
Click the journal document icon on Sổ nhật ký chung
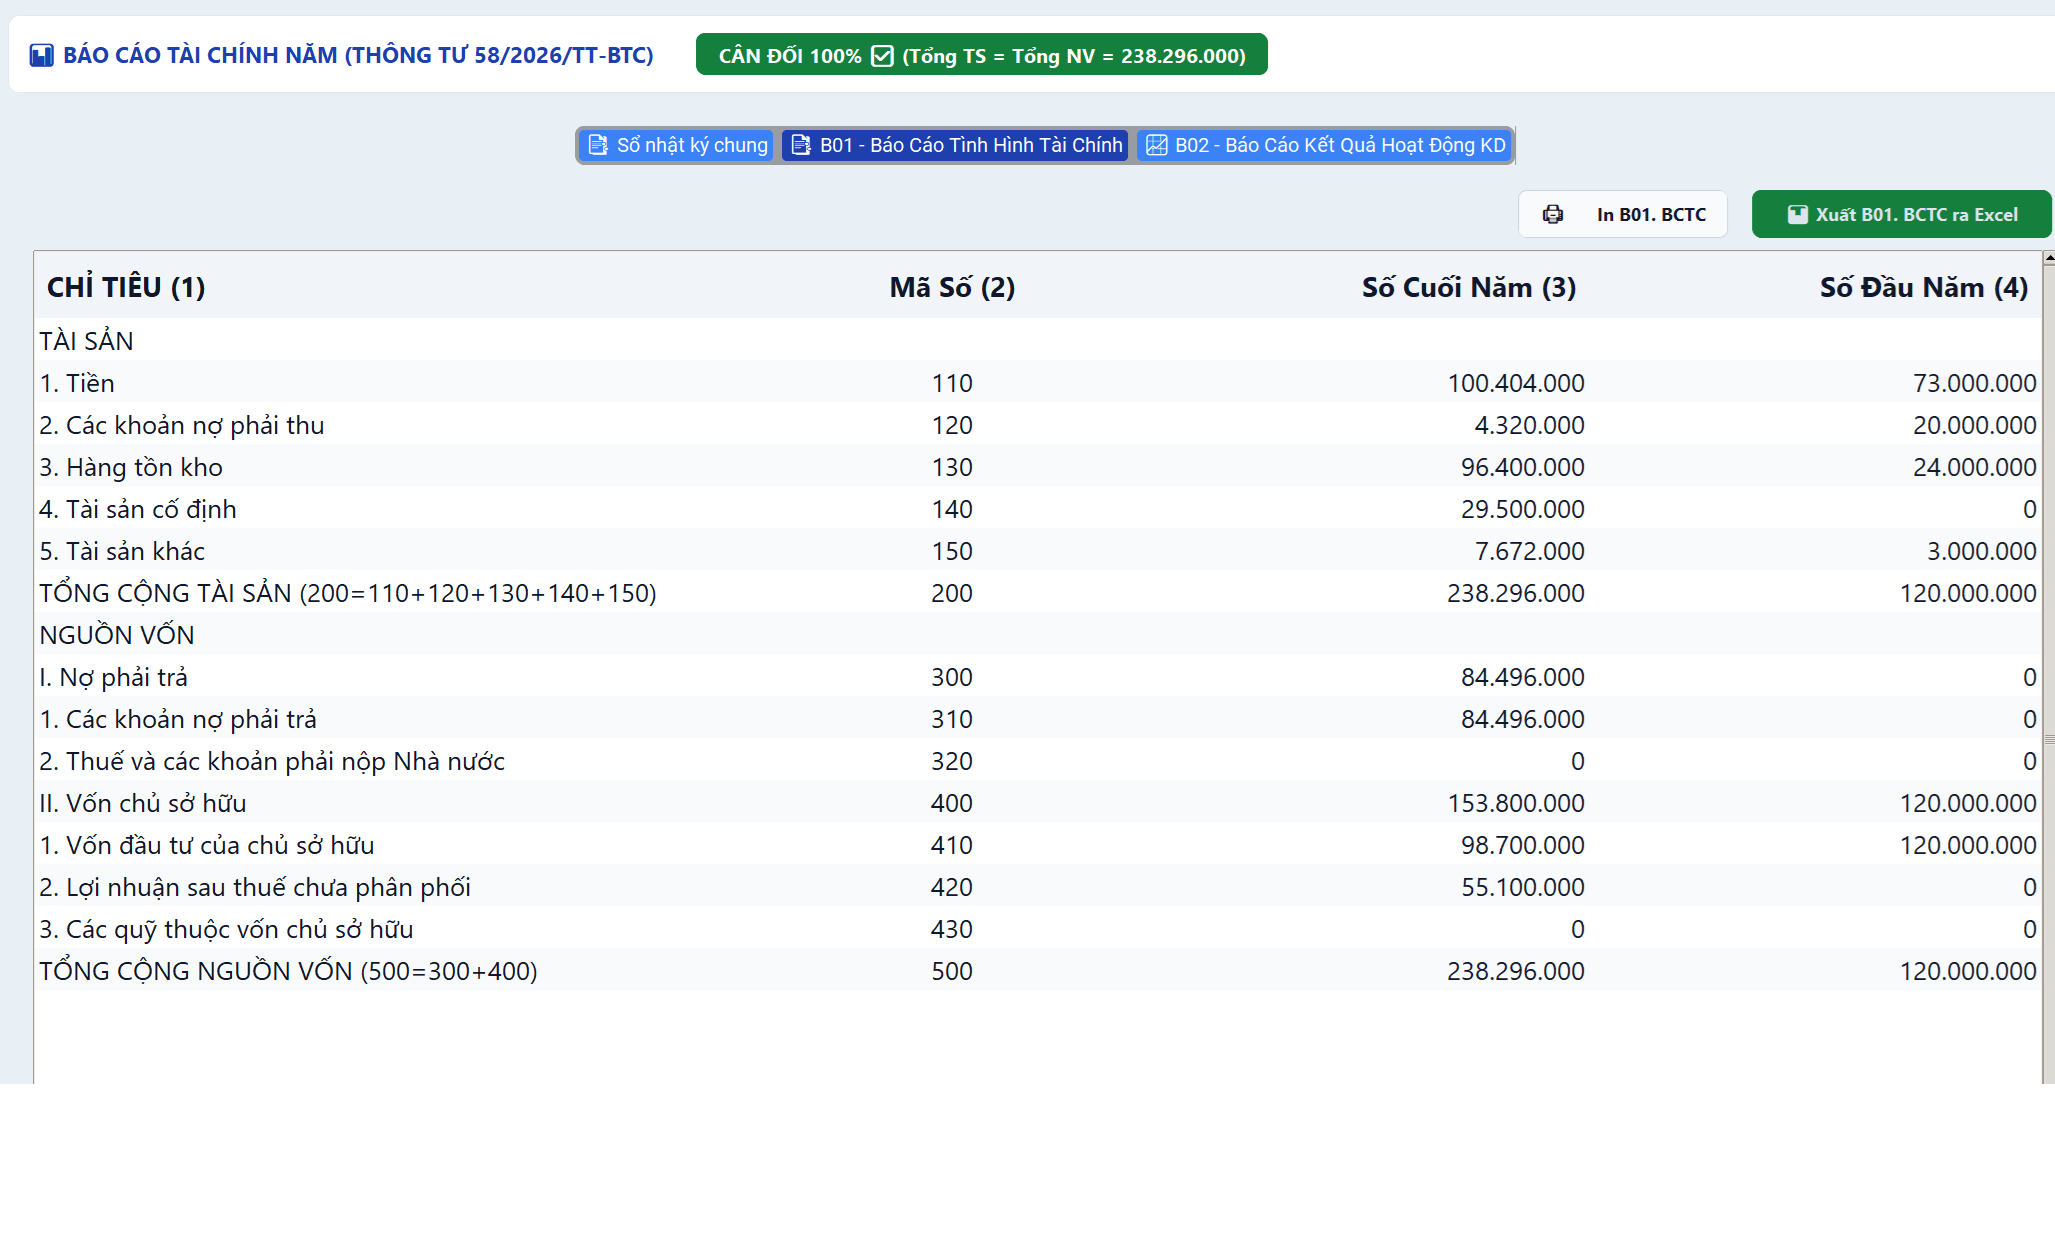click(598, 145)
